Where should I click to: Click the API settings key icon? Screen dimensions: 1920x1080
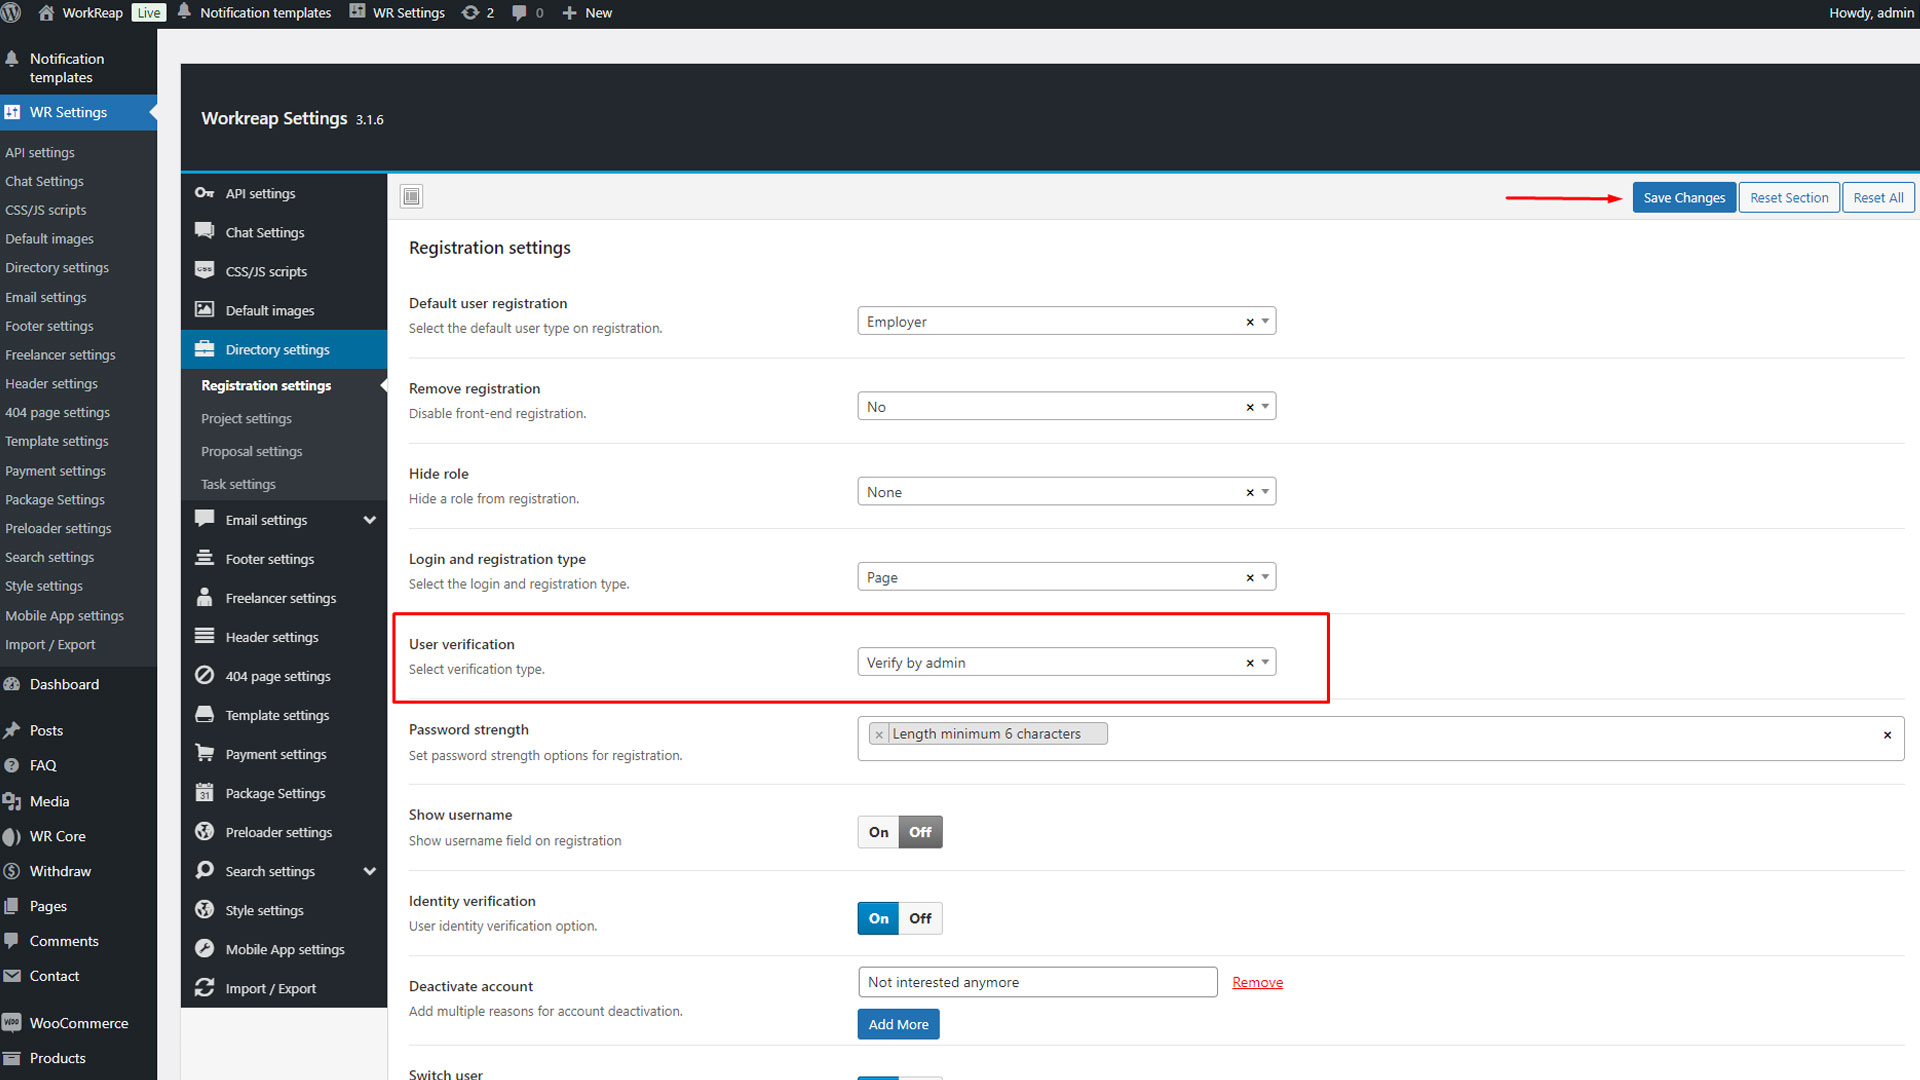tap(204, 193)
